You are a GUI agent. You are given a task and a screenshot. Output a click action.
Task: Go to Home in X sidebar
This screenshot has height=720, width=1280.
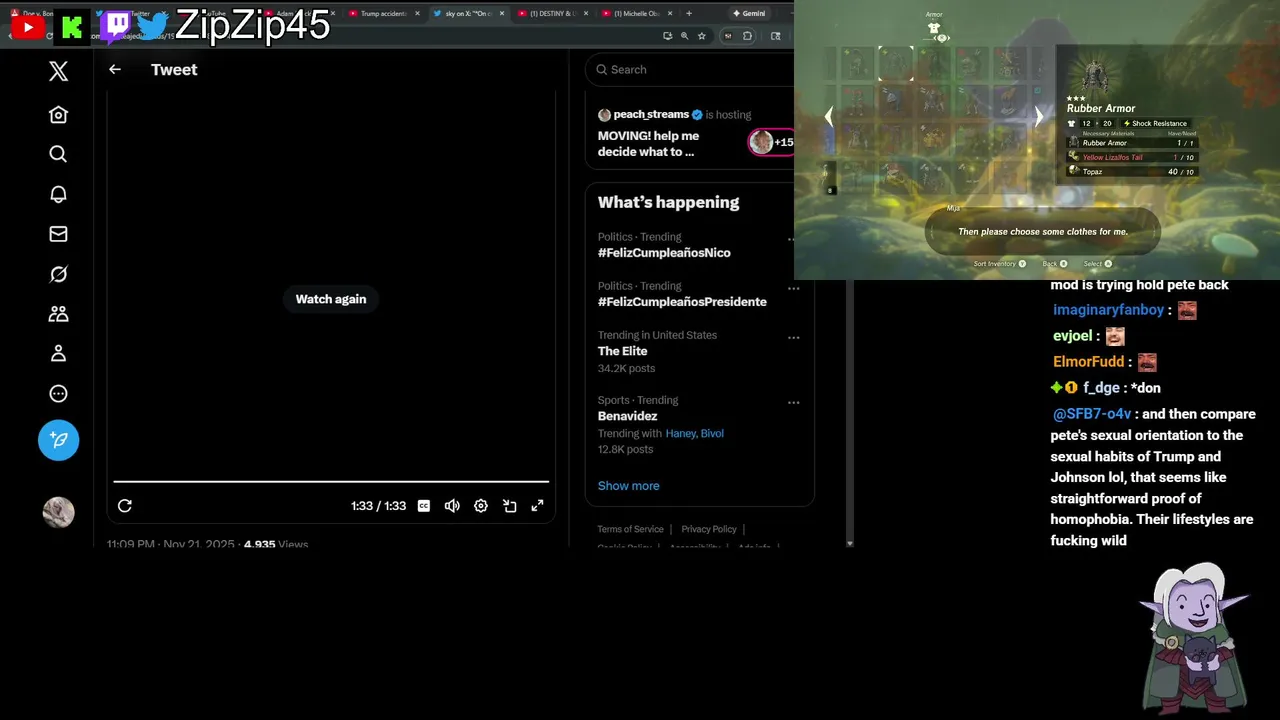coord(58,115)
